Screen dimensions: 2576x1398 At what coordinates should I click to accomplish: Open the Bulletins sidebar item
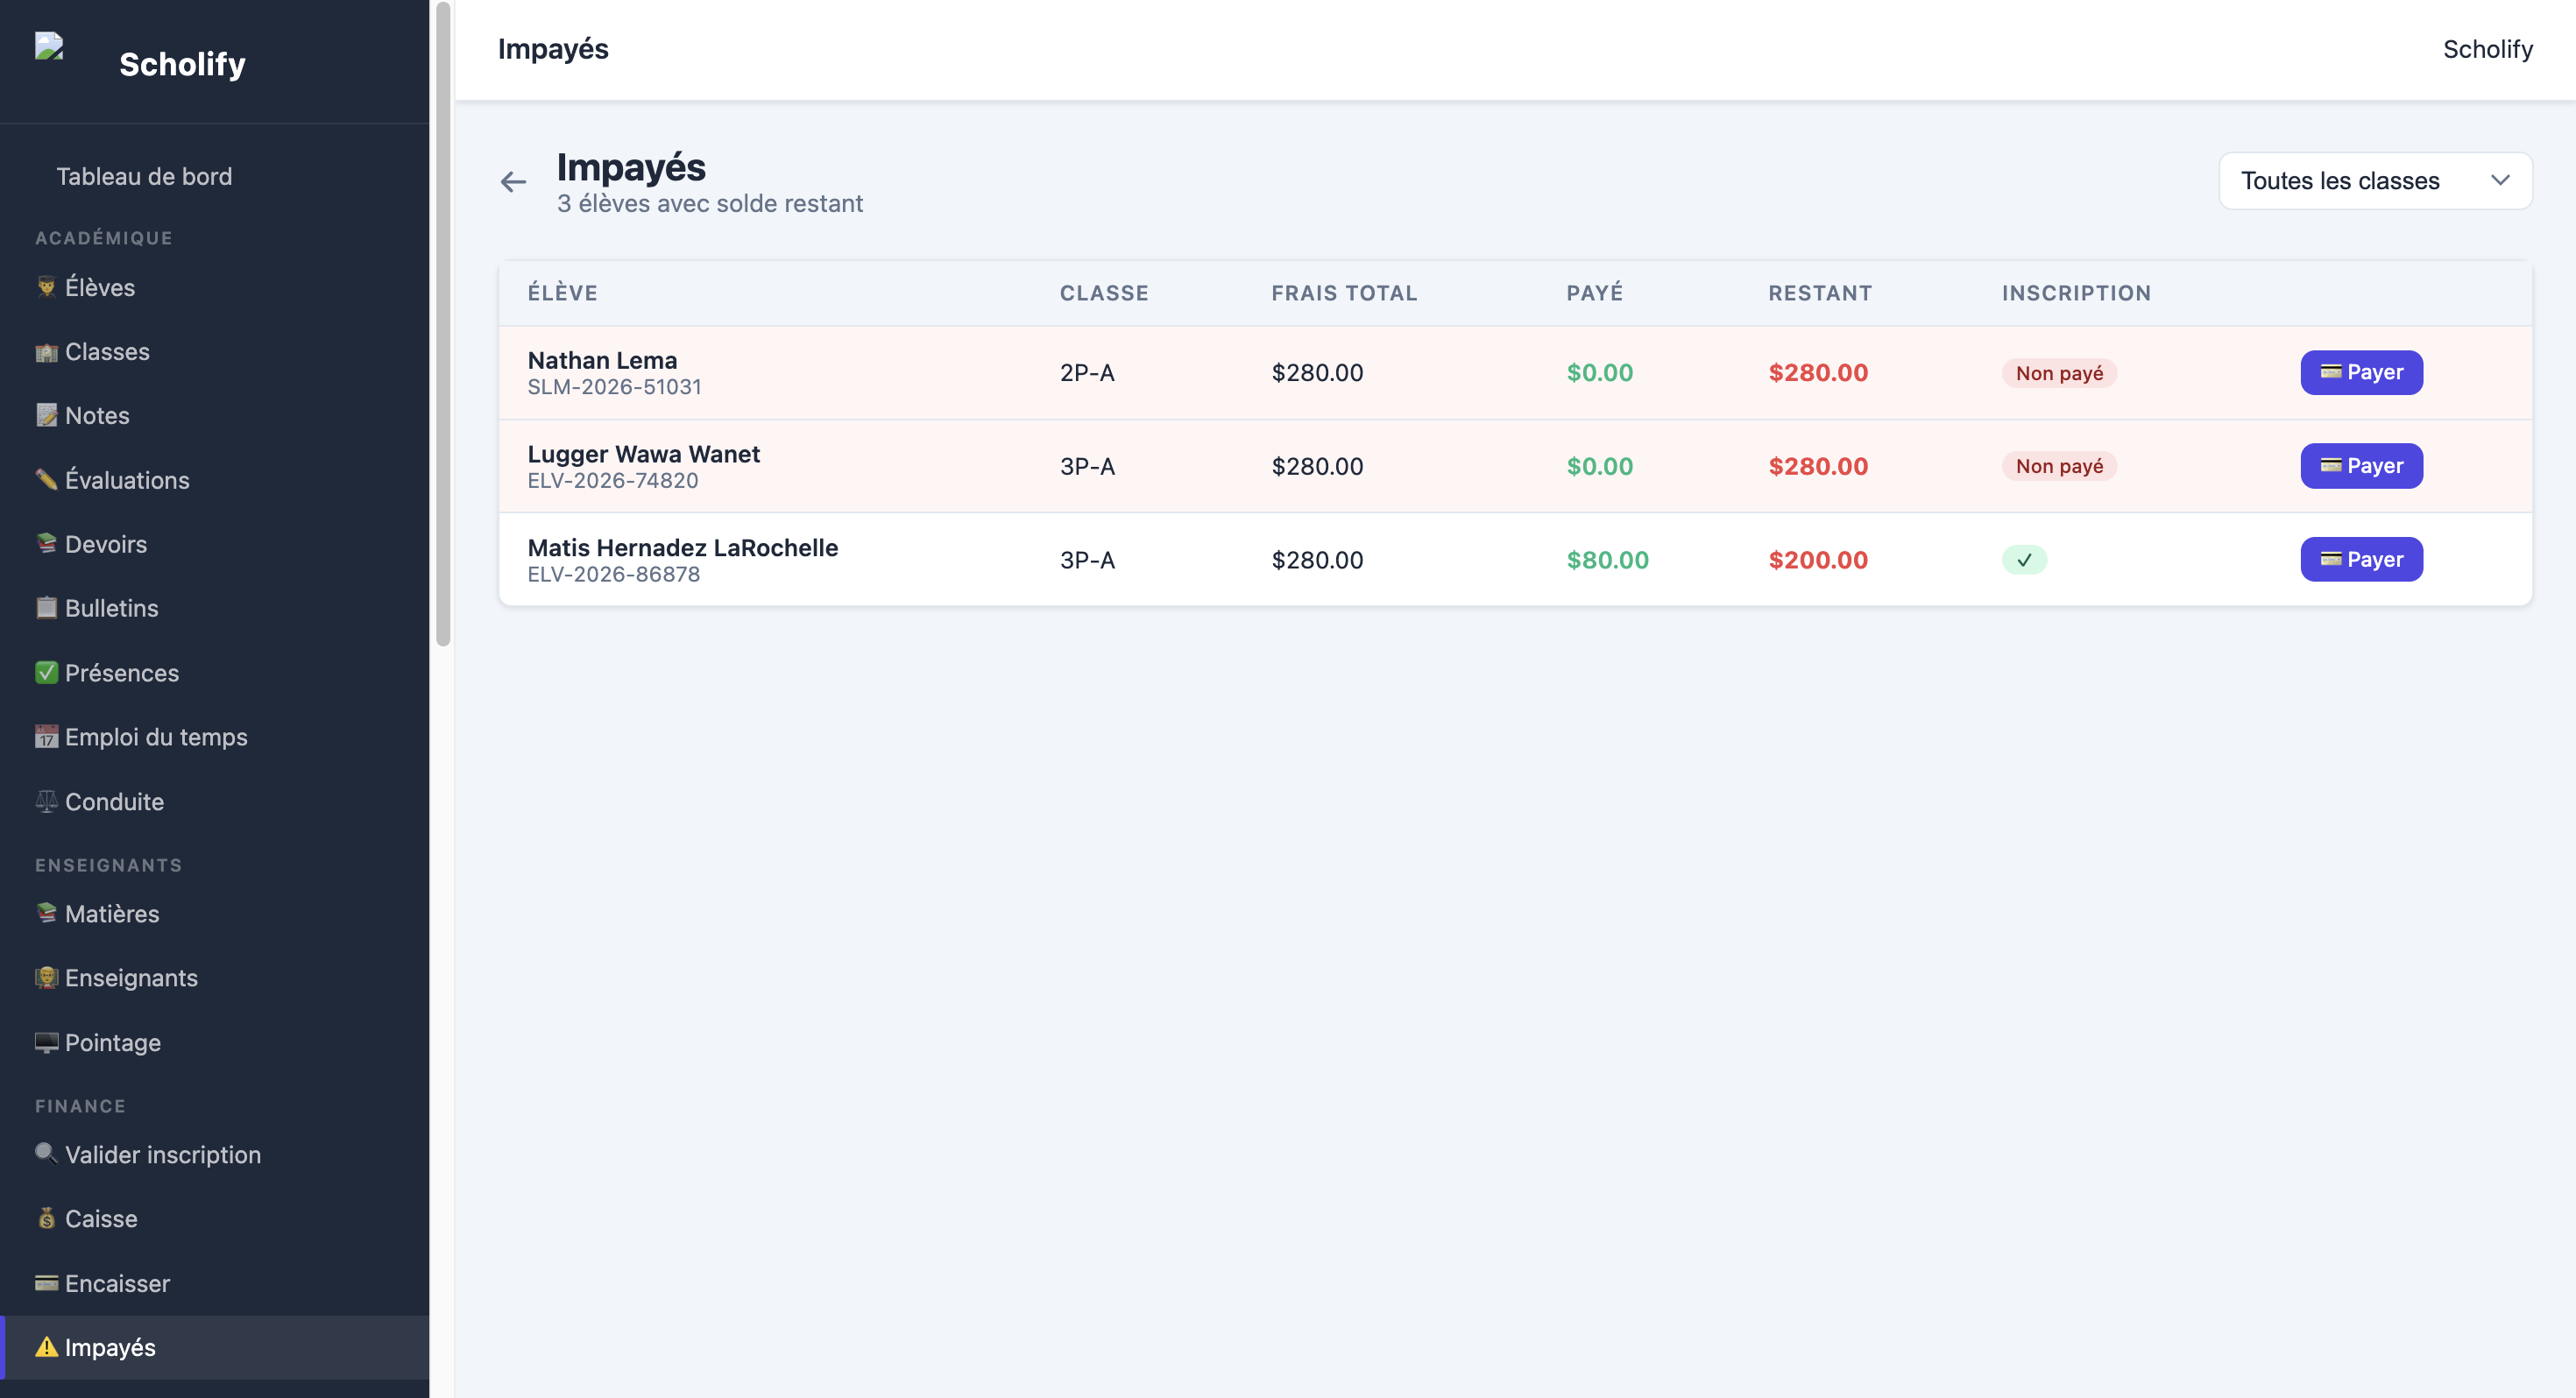[111, 608]
